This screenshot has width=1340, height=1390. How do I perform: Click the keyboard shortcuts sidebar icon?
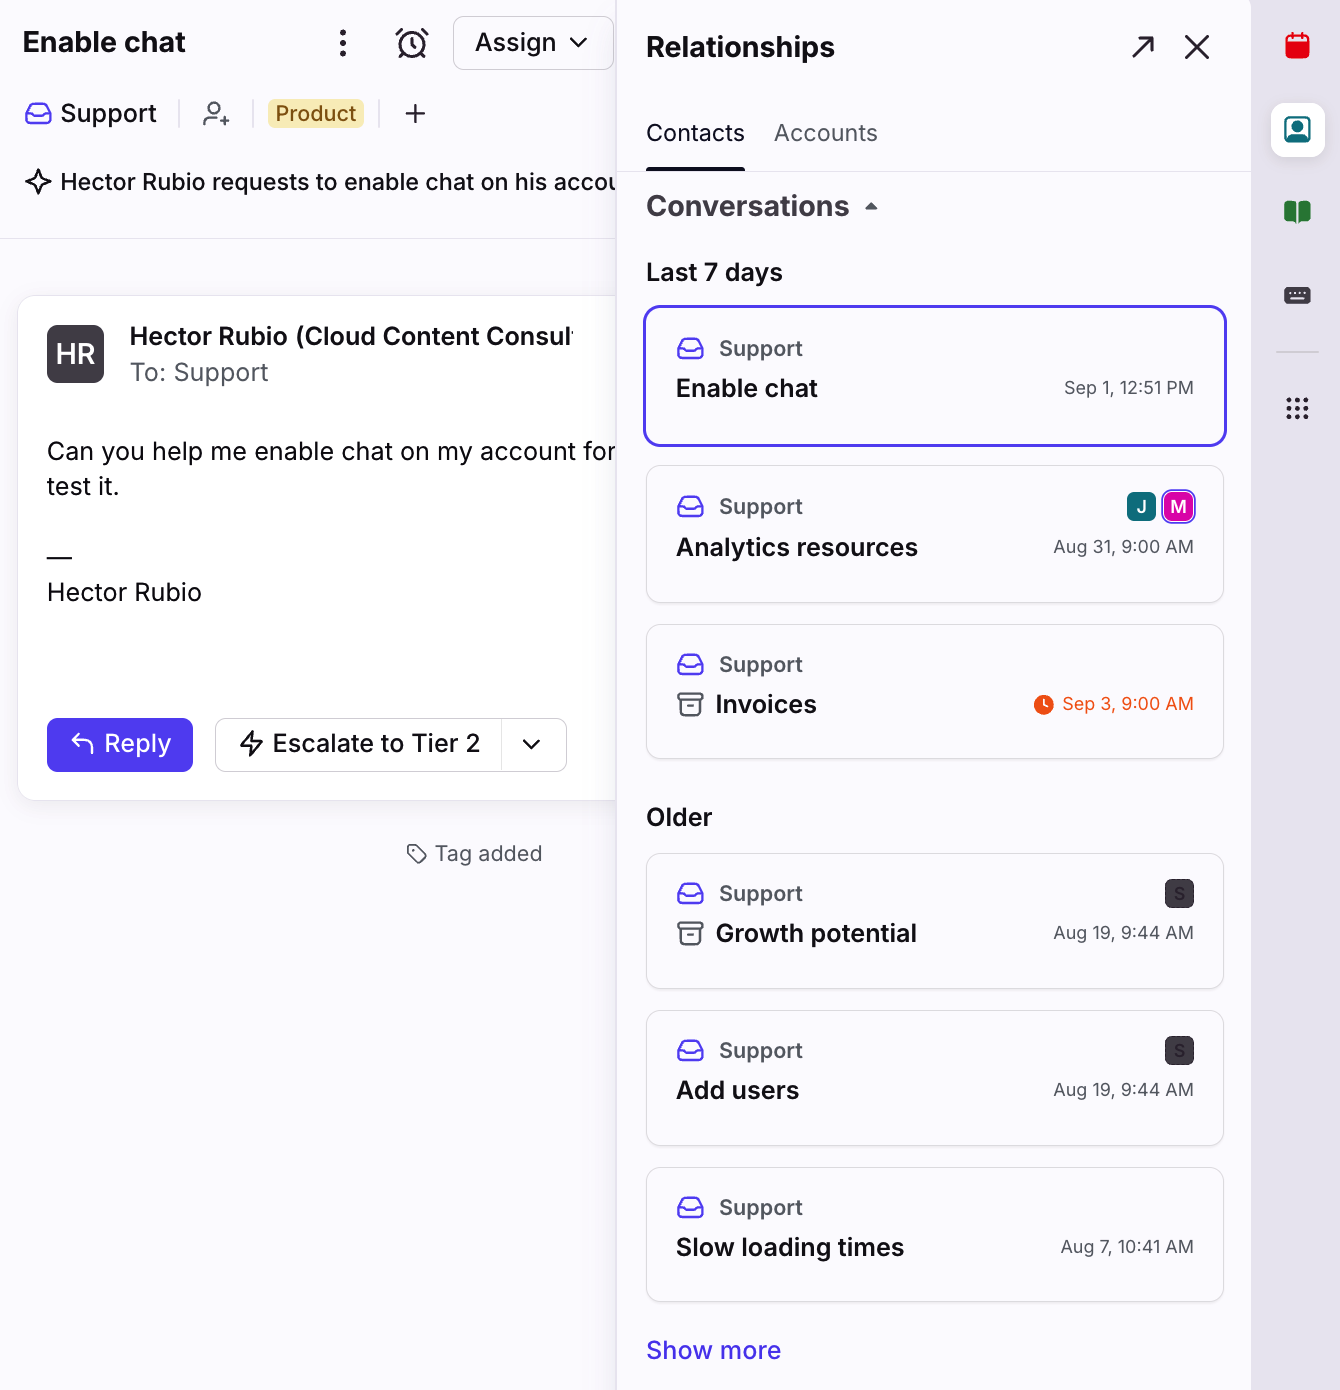pos(1297,295)
